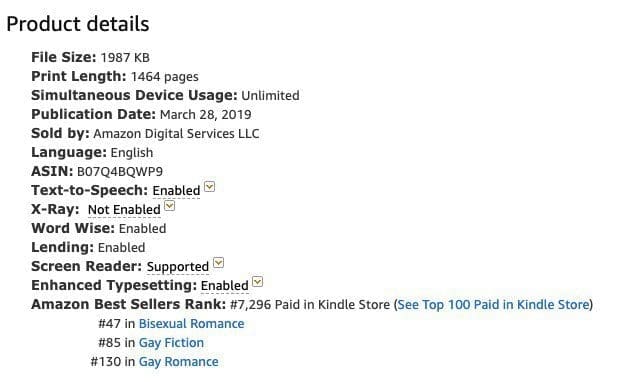636x382 pixels.
Task: Expand the Text-to-Speech info arrow icon
Action: click(209, 187)
